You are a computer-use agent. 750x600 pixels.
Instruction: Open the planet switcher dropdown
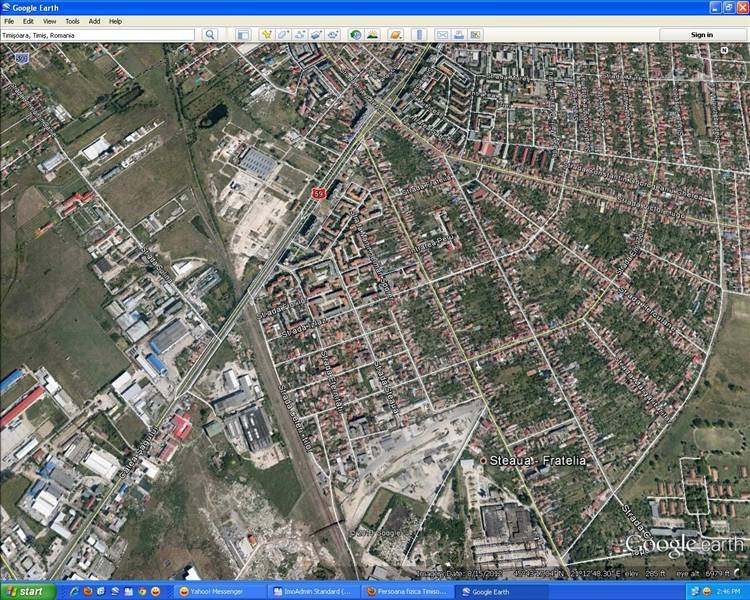(395, 35)
